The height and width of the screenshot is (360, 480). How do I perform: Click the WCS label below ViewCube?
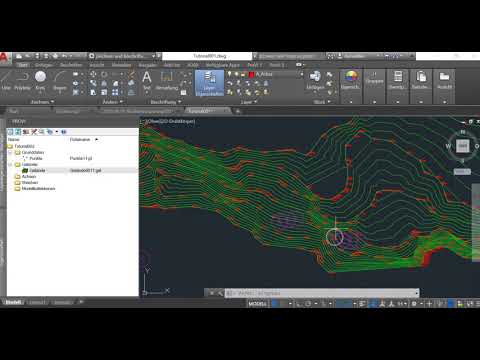click(x=462, y=171)
